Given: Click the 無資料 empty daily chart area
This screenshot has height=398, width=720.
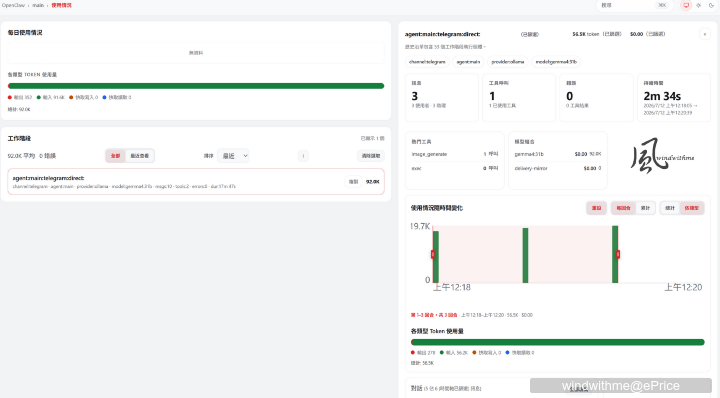Looking at the screenshot, I should [196, 53].
